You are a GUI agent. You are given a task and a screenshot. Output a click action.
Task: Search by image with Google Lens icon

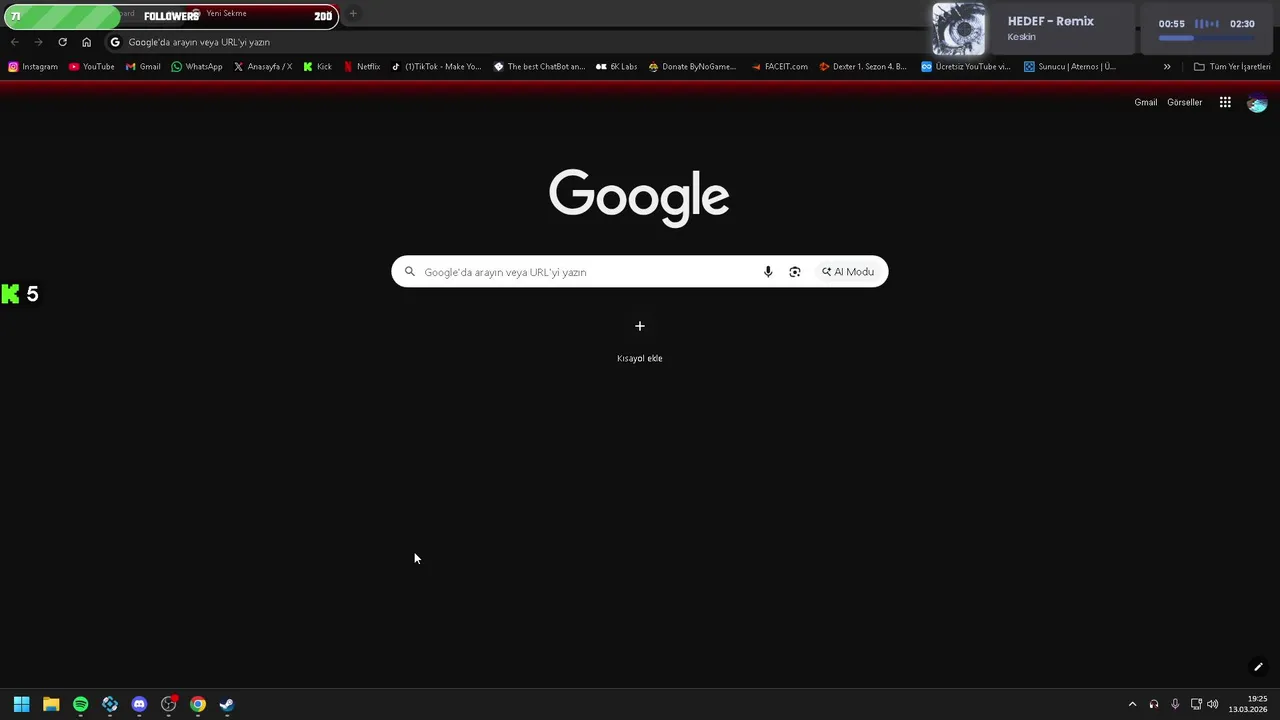click(x=795, y=272)
